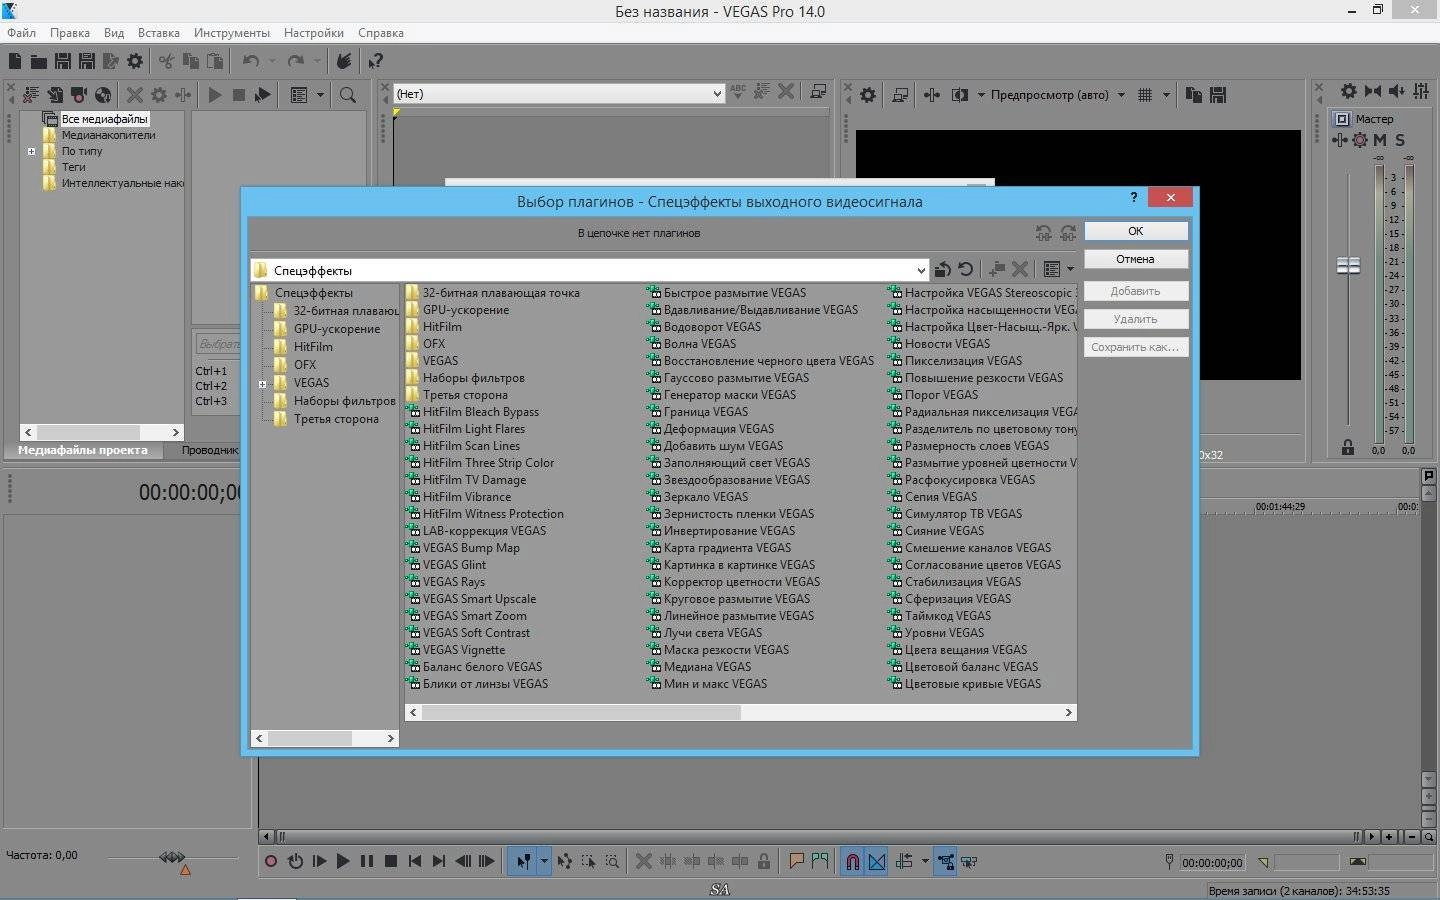This screenshot has width=1440, height=900.
Task: Open preview overlays grid dropdown arrow
Action: point(1166,95)
